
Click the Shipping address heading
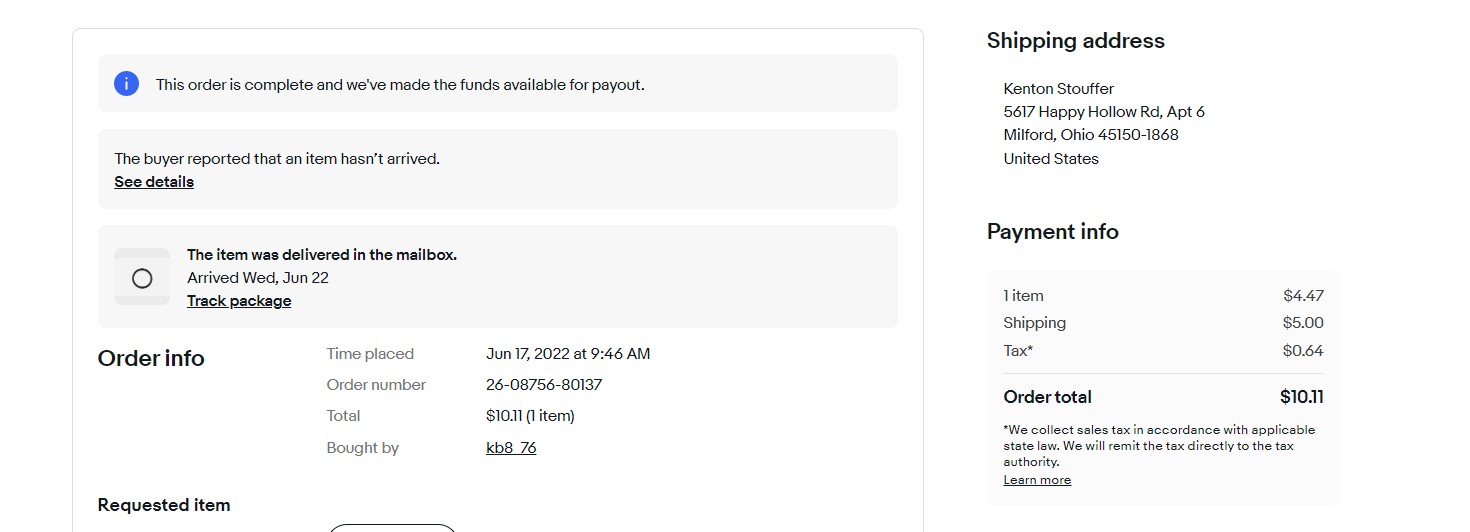[x=1075, y=41]
